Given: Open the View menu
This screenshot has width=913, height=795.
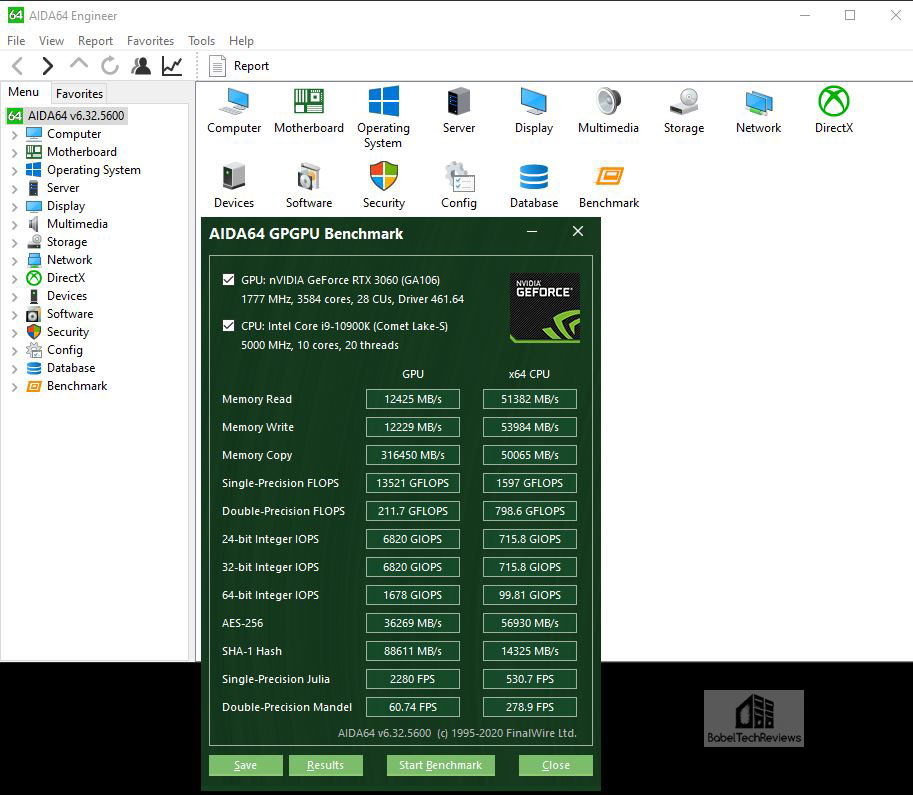Looking at the screenshot, I should click(x=51, y=41).
